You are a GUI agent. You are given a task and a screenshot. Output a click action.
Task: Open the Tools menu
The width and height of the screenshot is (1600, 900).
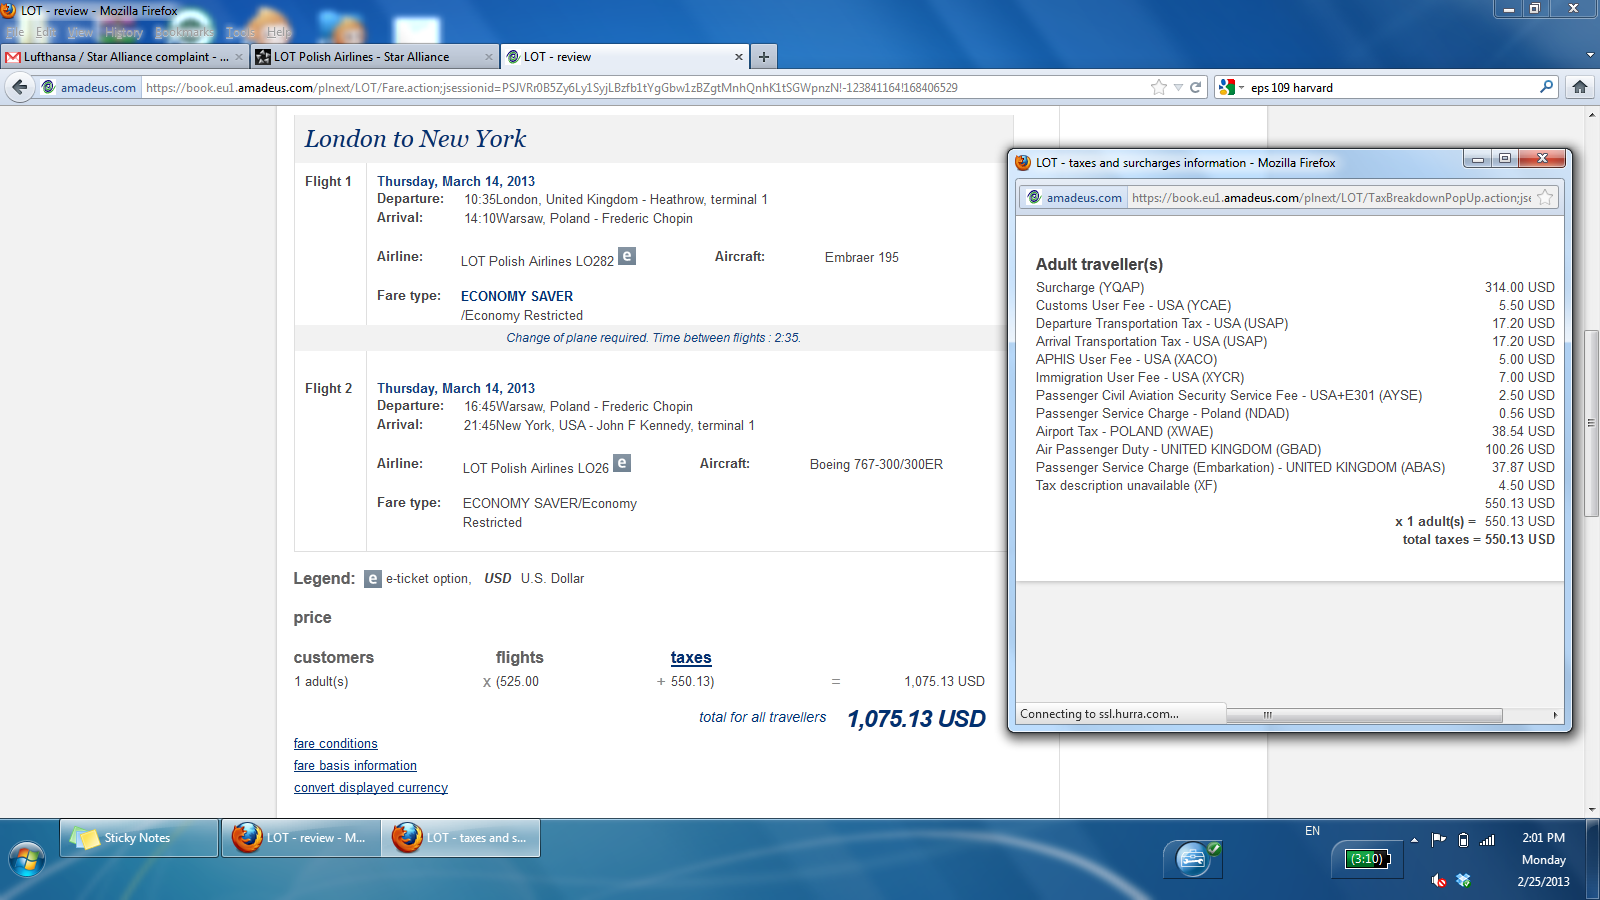(x=240, y=32)
